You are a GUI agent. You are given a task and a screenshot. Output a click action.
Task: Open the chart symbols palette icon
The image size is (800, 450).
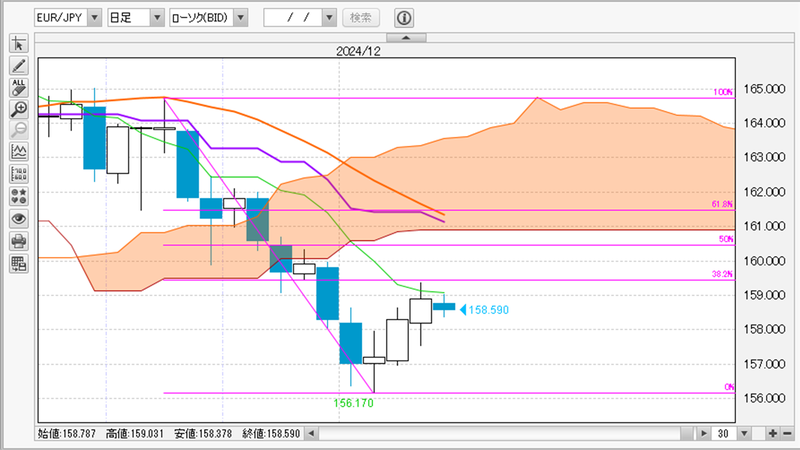click(19, 196)
